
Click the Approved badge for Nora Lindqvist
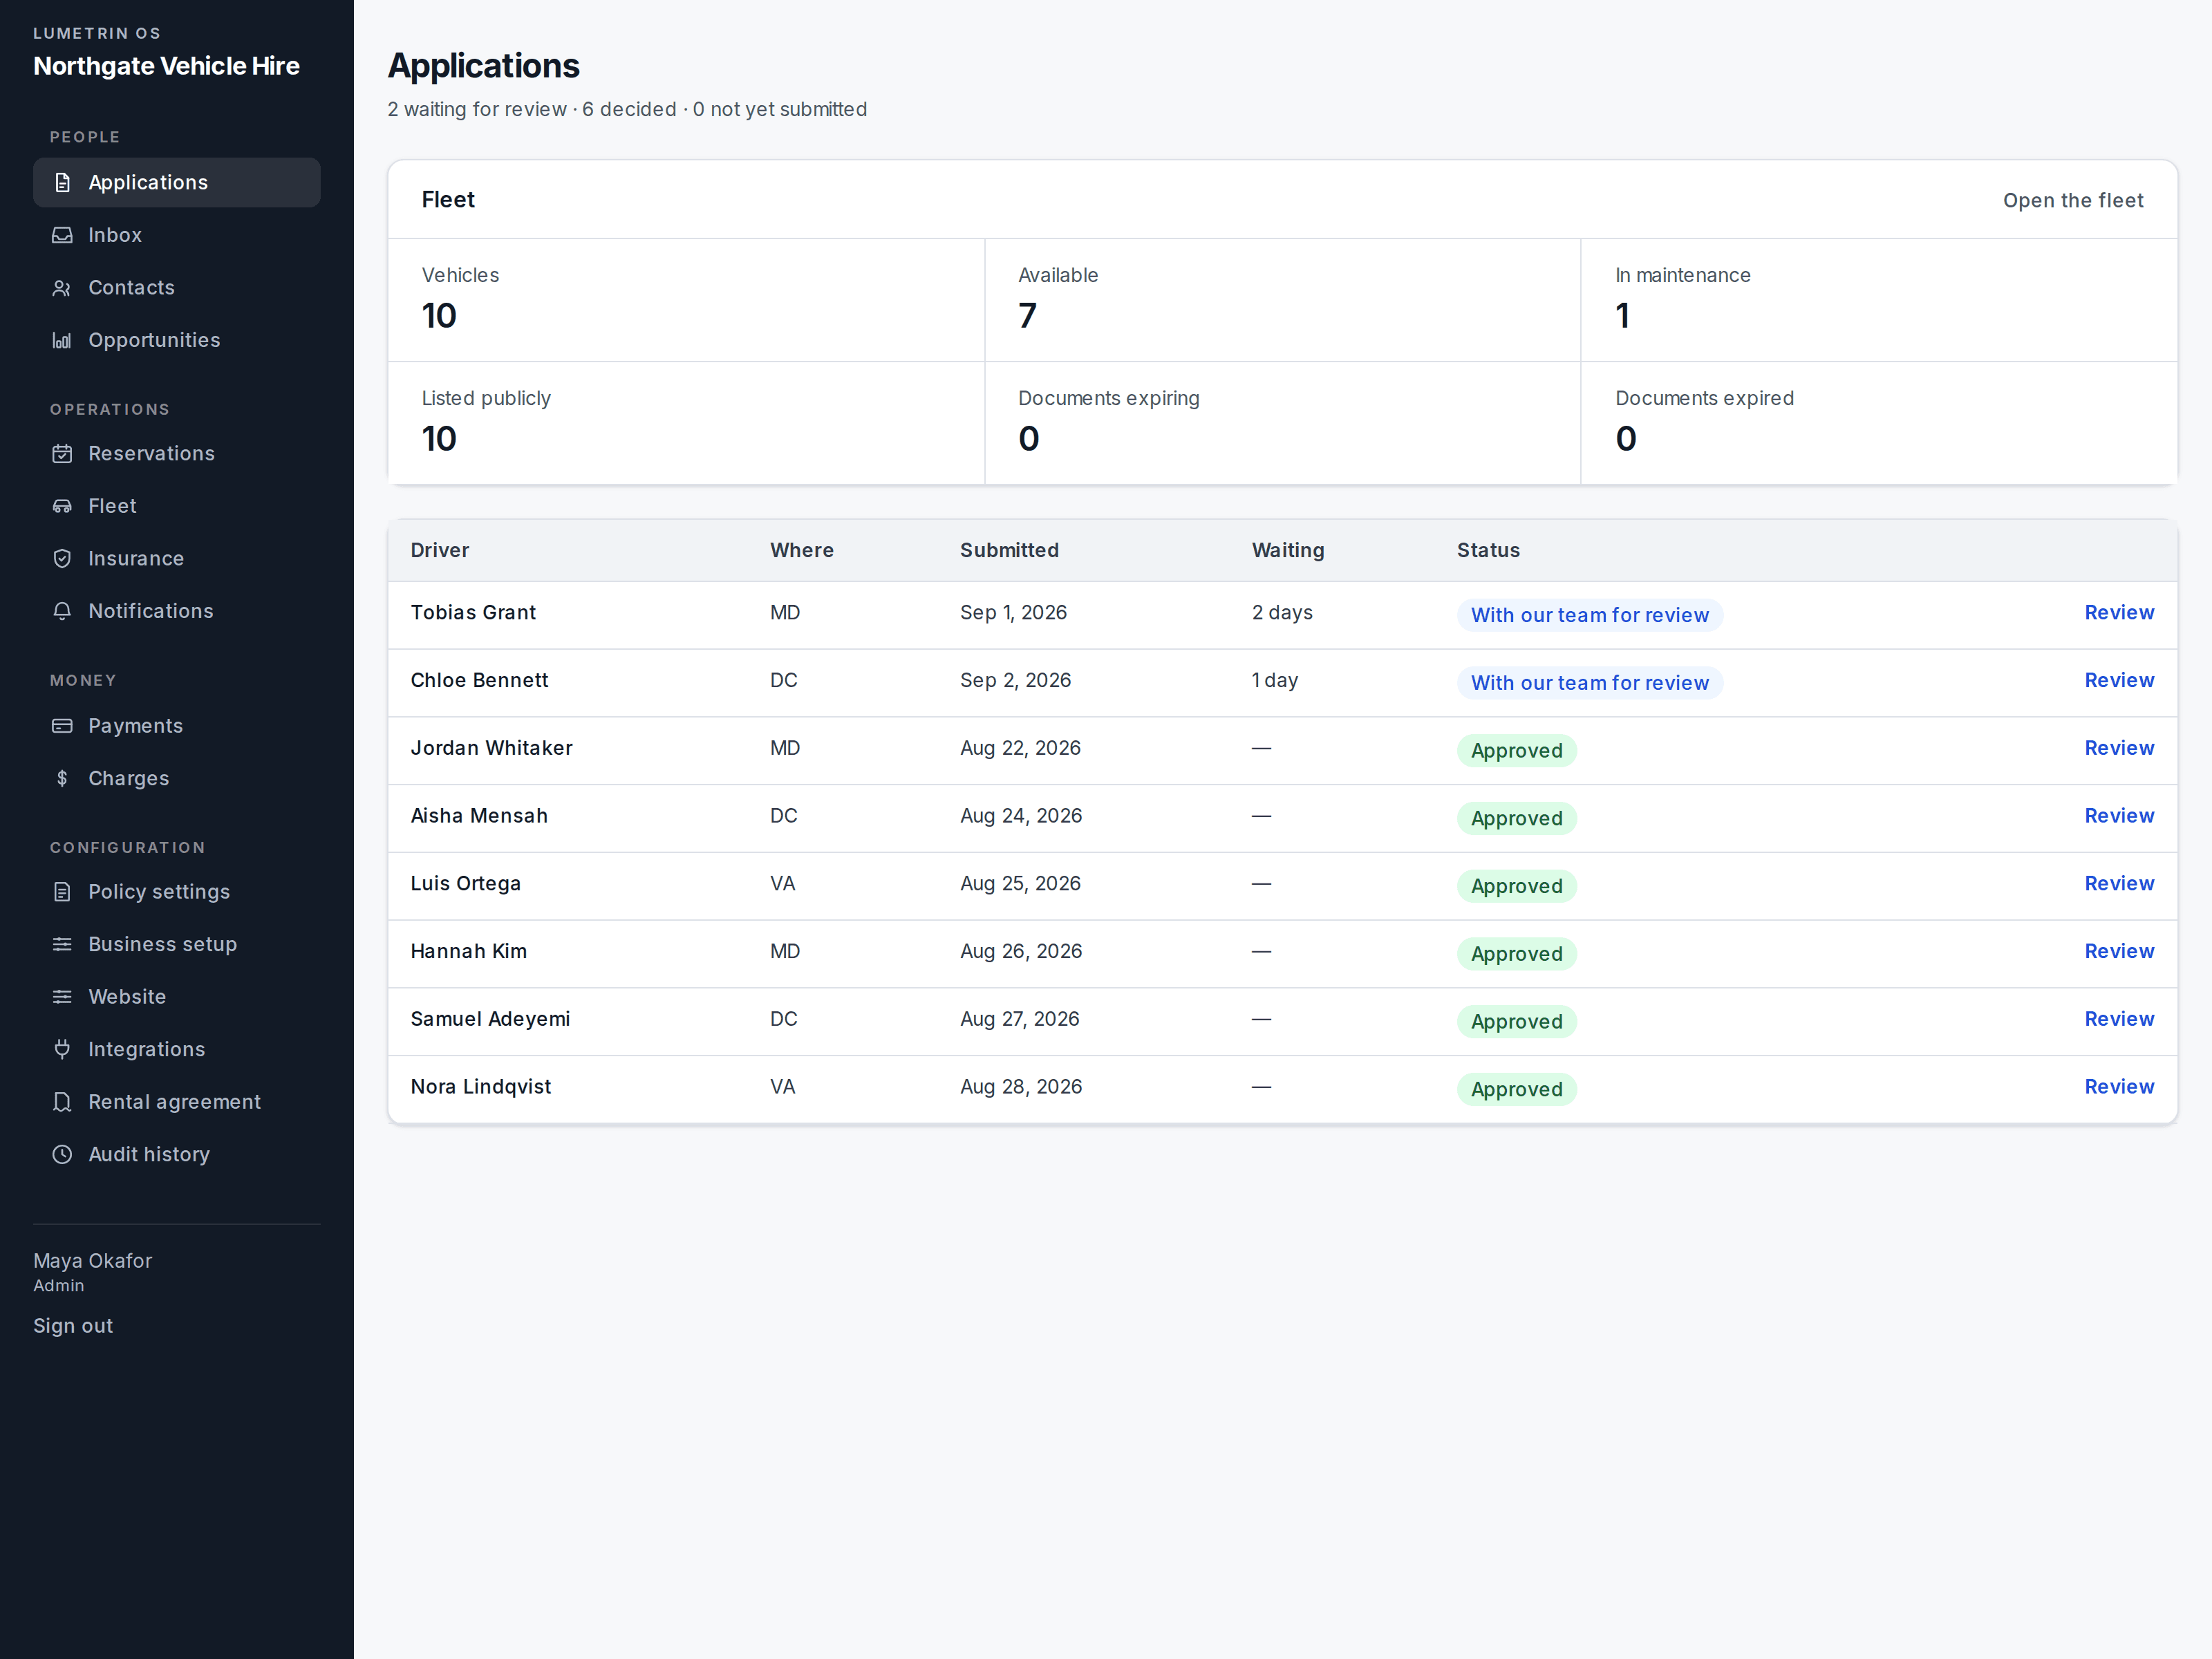(x=1517, y=1089)
